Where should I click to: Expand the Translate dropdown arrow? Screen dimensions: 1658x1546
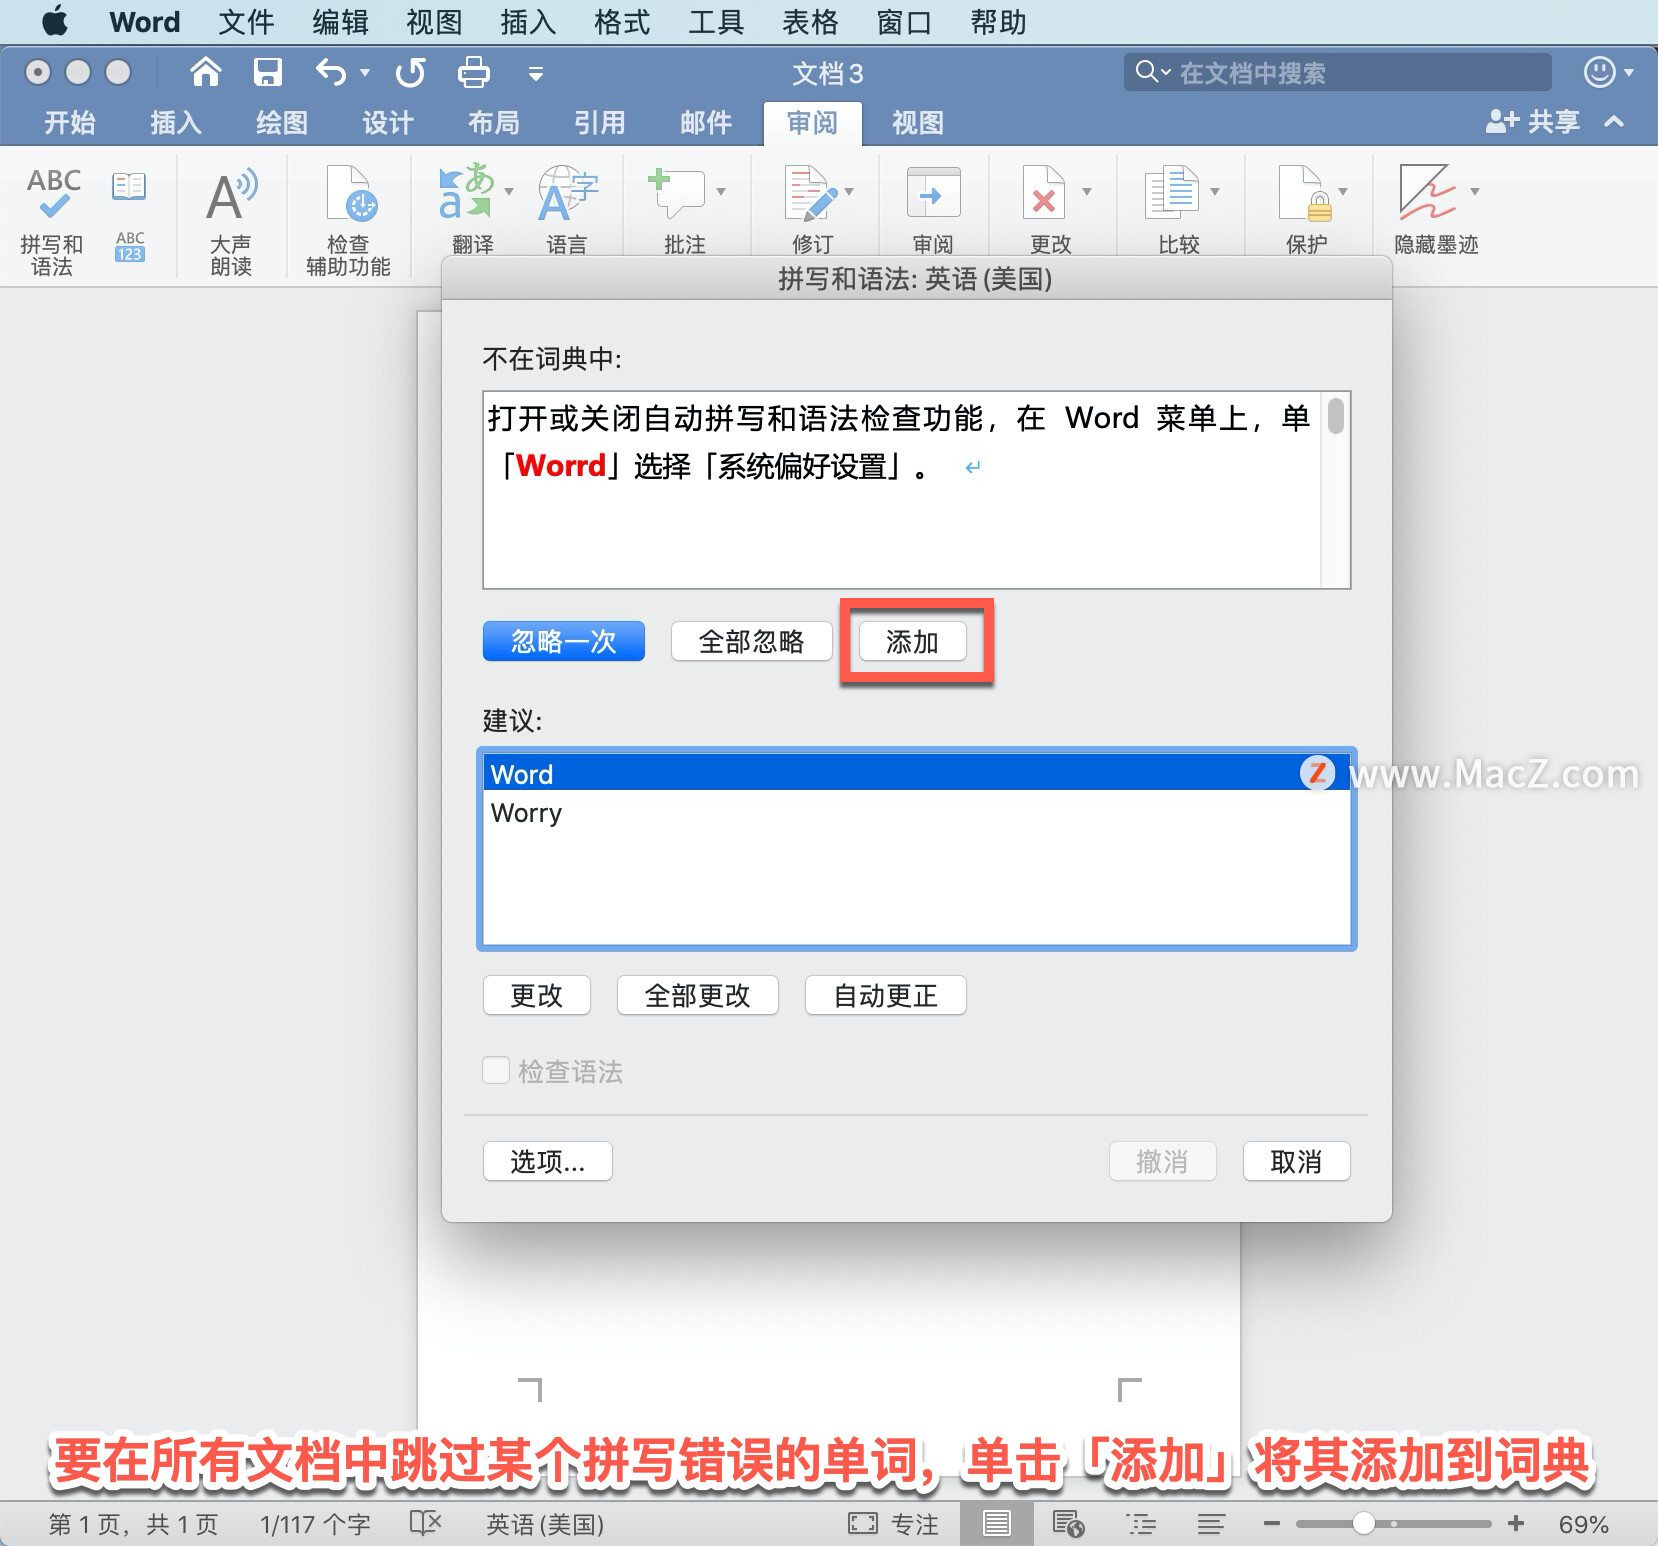(509, 191)
